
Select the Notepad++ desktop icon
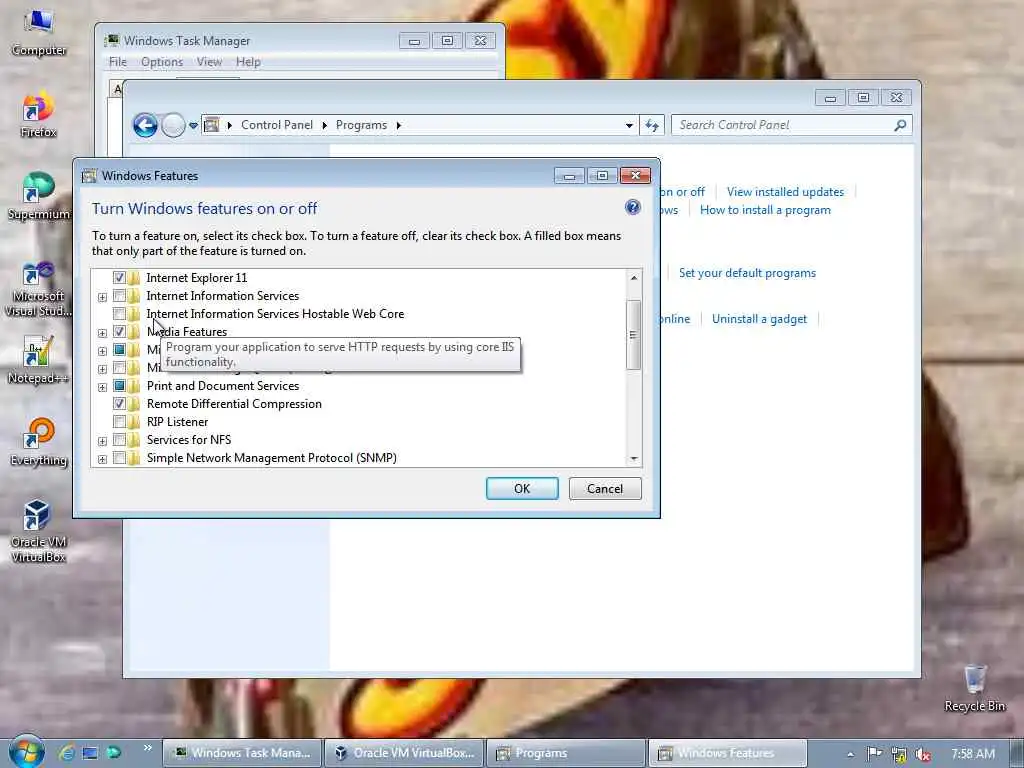[x=39, y=359]
